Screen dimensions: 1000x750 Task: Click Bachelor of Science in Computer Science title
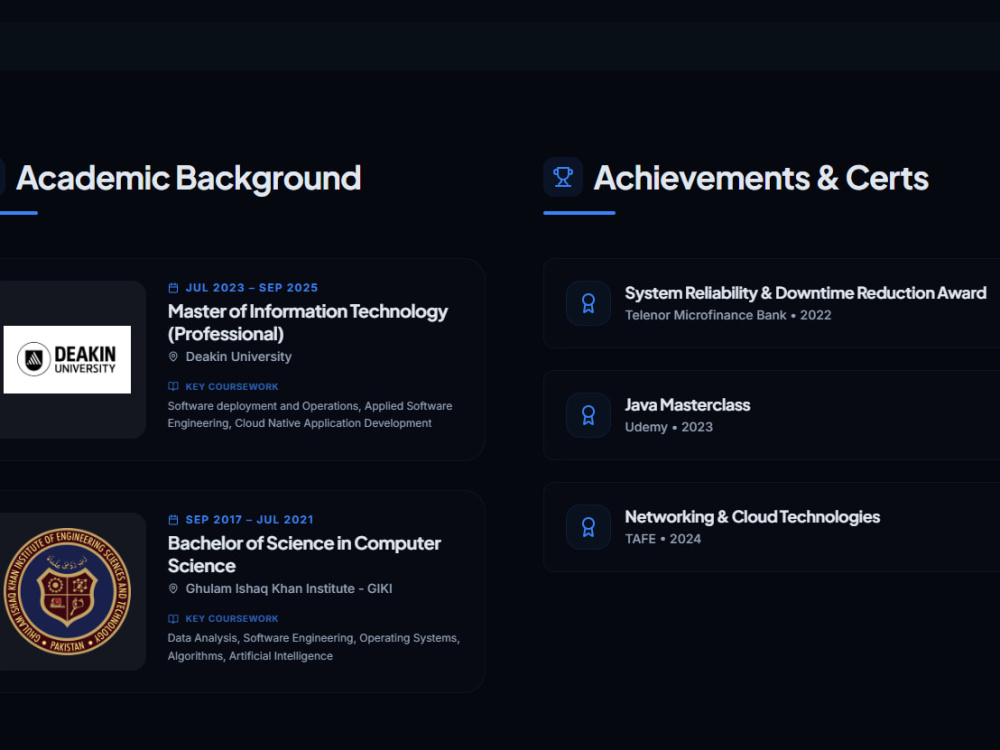(x=304, y=554)
